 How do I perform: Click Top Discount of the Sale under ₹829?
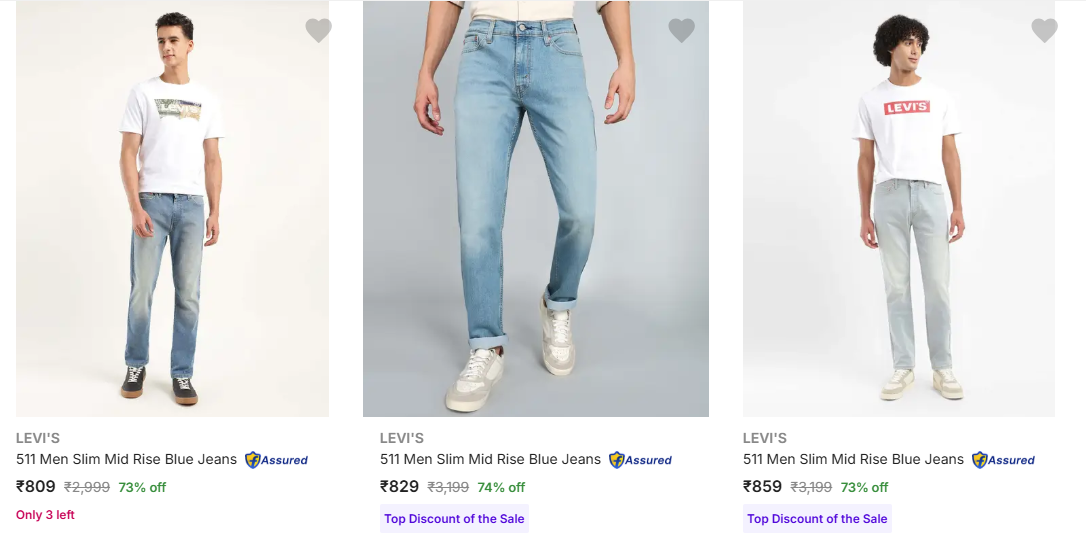click(x=454, y=519)
